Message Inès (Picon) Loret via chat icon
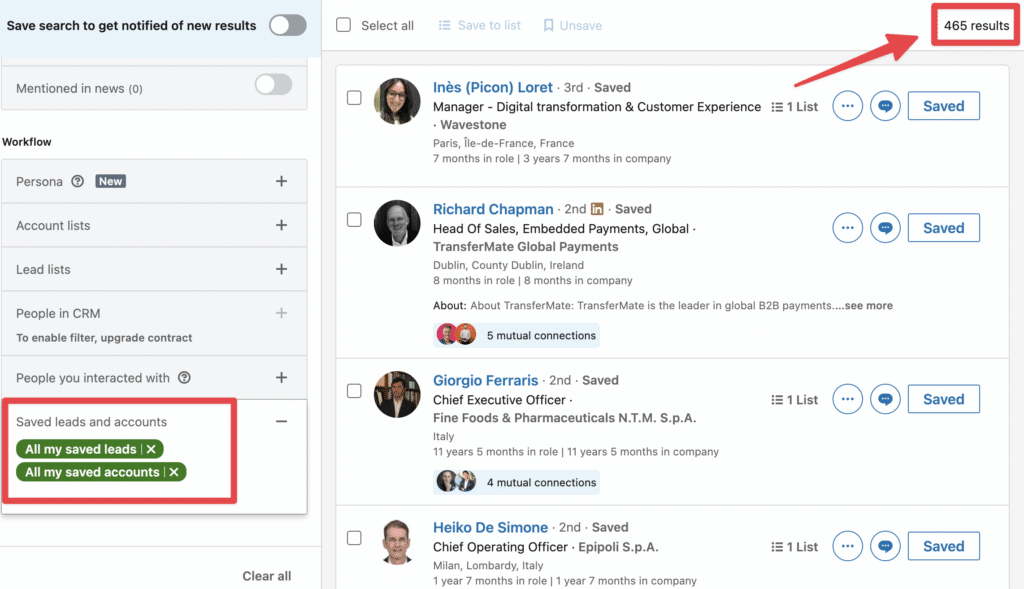Viewport: 1024px width, 589px height. [885, 106]
